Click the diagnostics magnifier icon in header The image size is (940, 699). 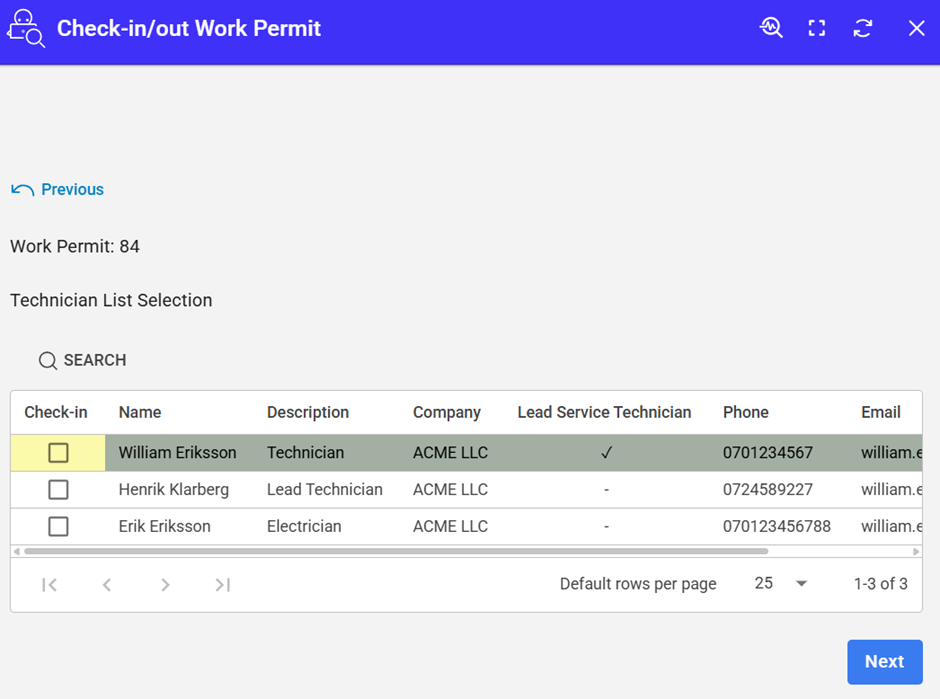coord(771,28)
